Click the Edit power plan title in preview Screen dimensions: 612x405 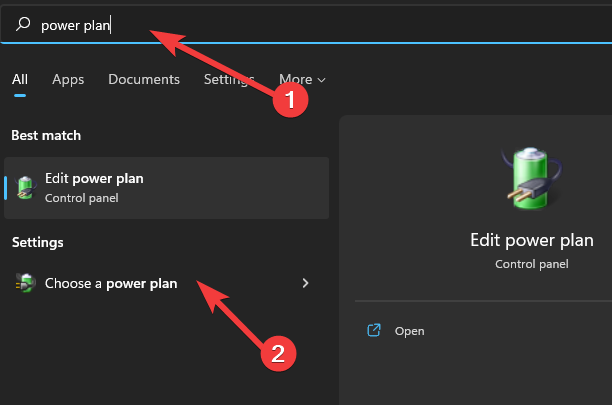(x=532, y=240)
